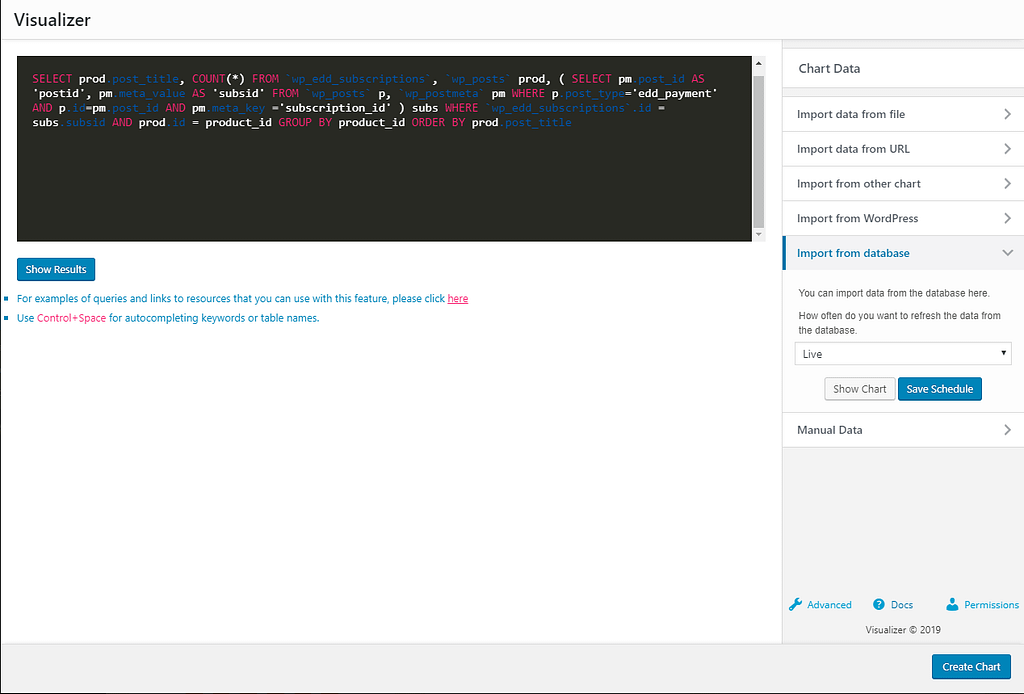Click the Show Chart button
Image resolution: width=1024 pixels, height=694 pixels.
tap(859, 389)
